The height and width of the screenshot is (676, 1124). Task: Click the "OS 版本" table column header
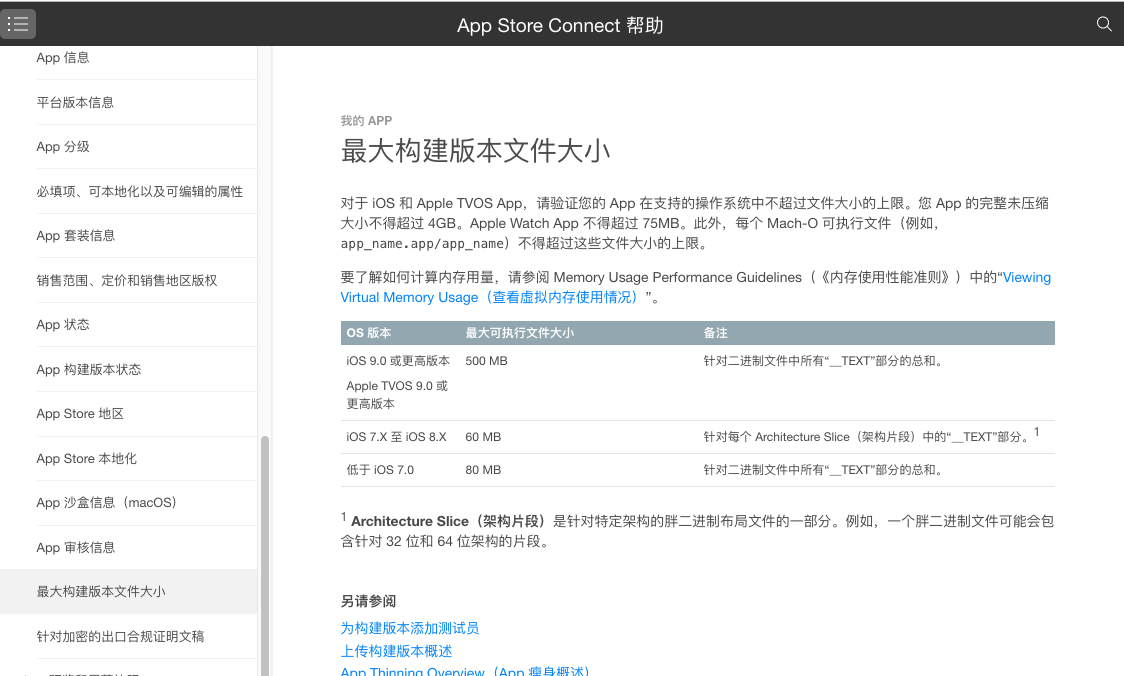(x=368, y=333)
